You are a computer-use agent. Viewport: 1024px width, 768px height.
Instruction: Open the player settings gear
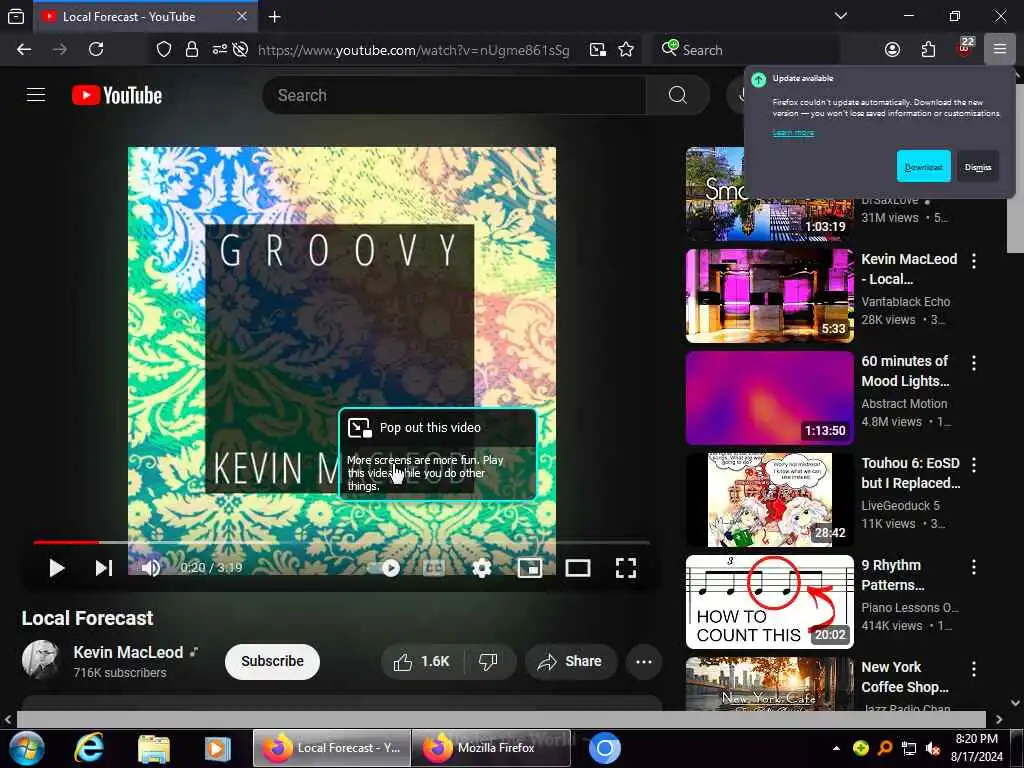tap(482, 568)
